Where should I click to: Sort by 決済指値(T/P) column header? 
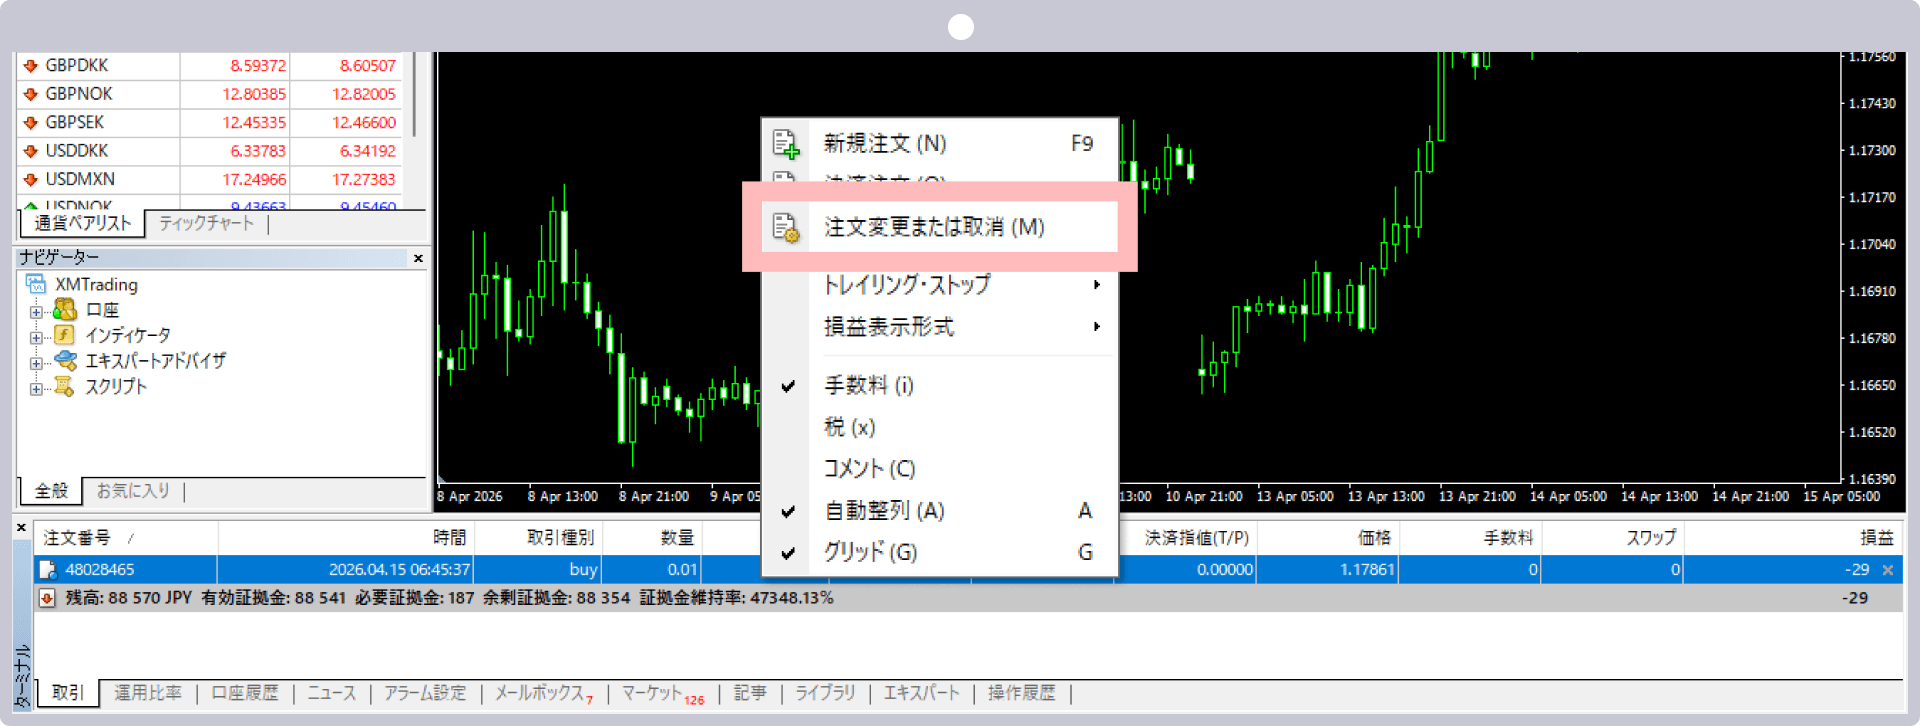click(1187, 538)
